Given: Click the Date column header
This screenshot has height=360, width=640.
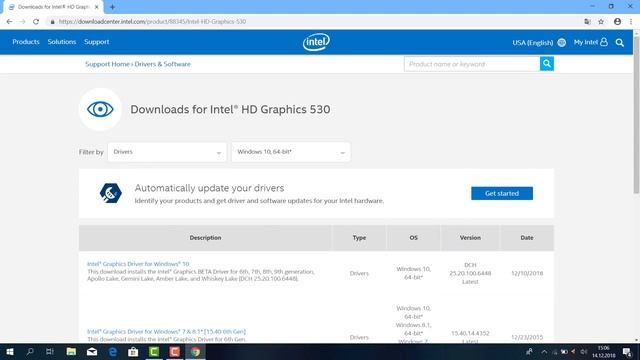Looking at the screenshot, I should pyautogui.click(x=527, y=238).
